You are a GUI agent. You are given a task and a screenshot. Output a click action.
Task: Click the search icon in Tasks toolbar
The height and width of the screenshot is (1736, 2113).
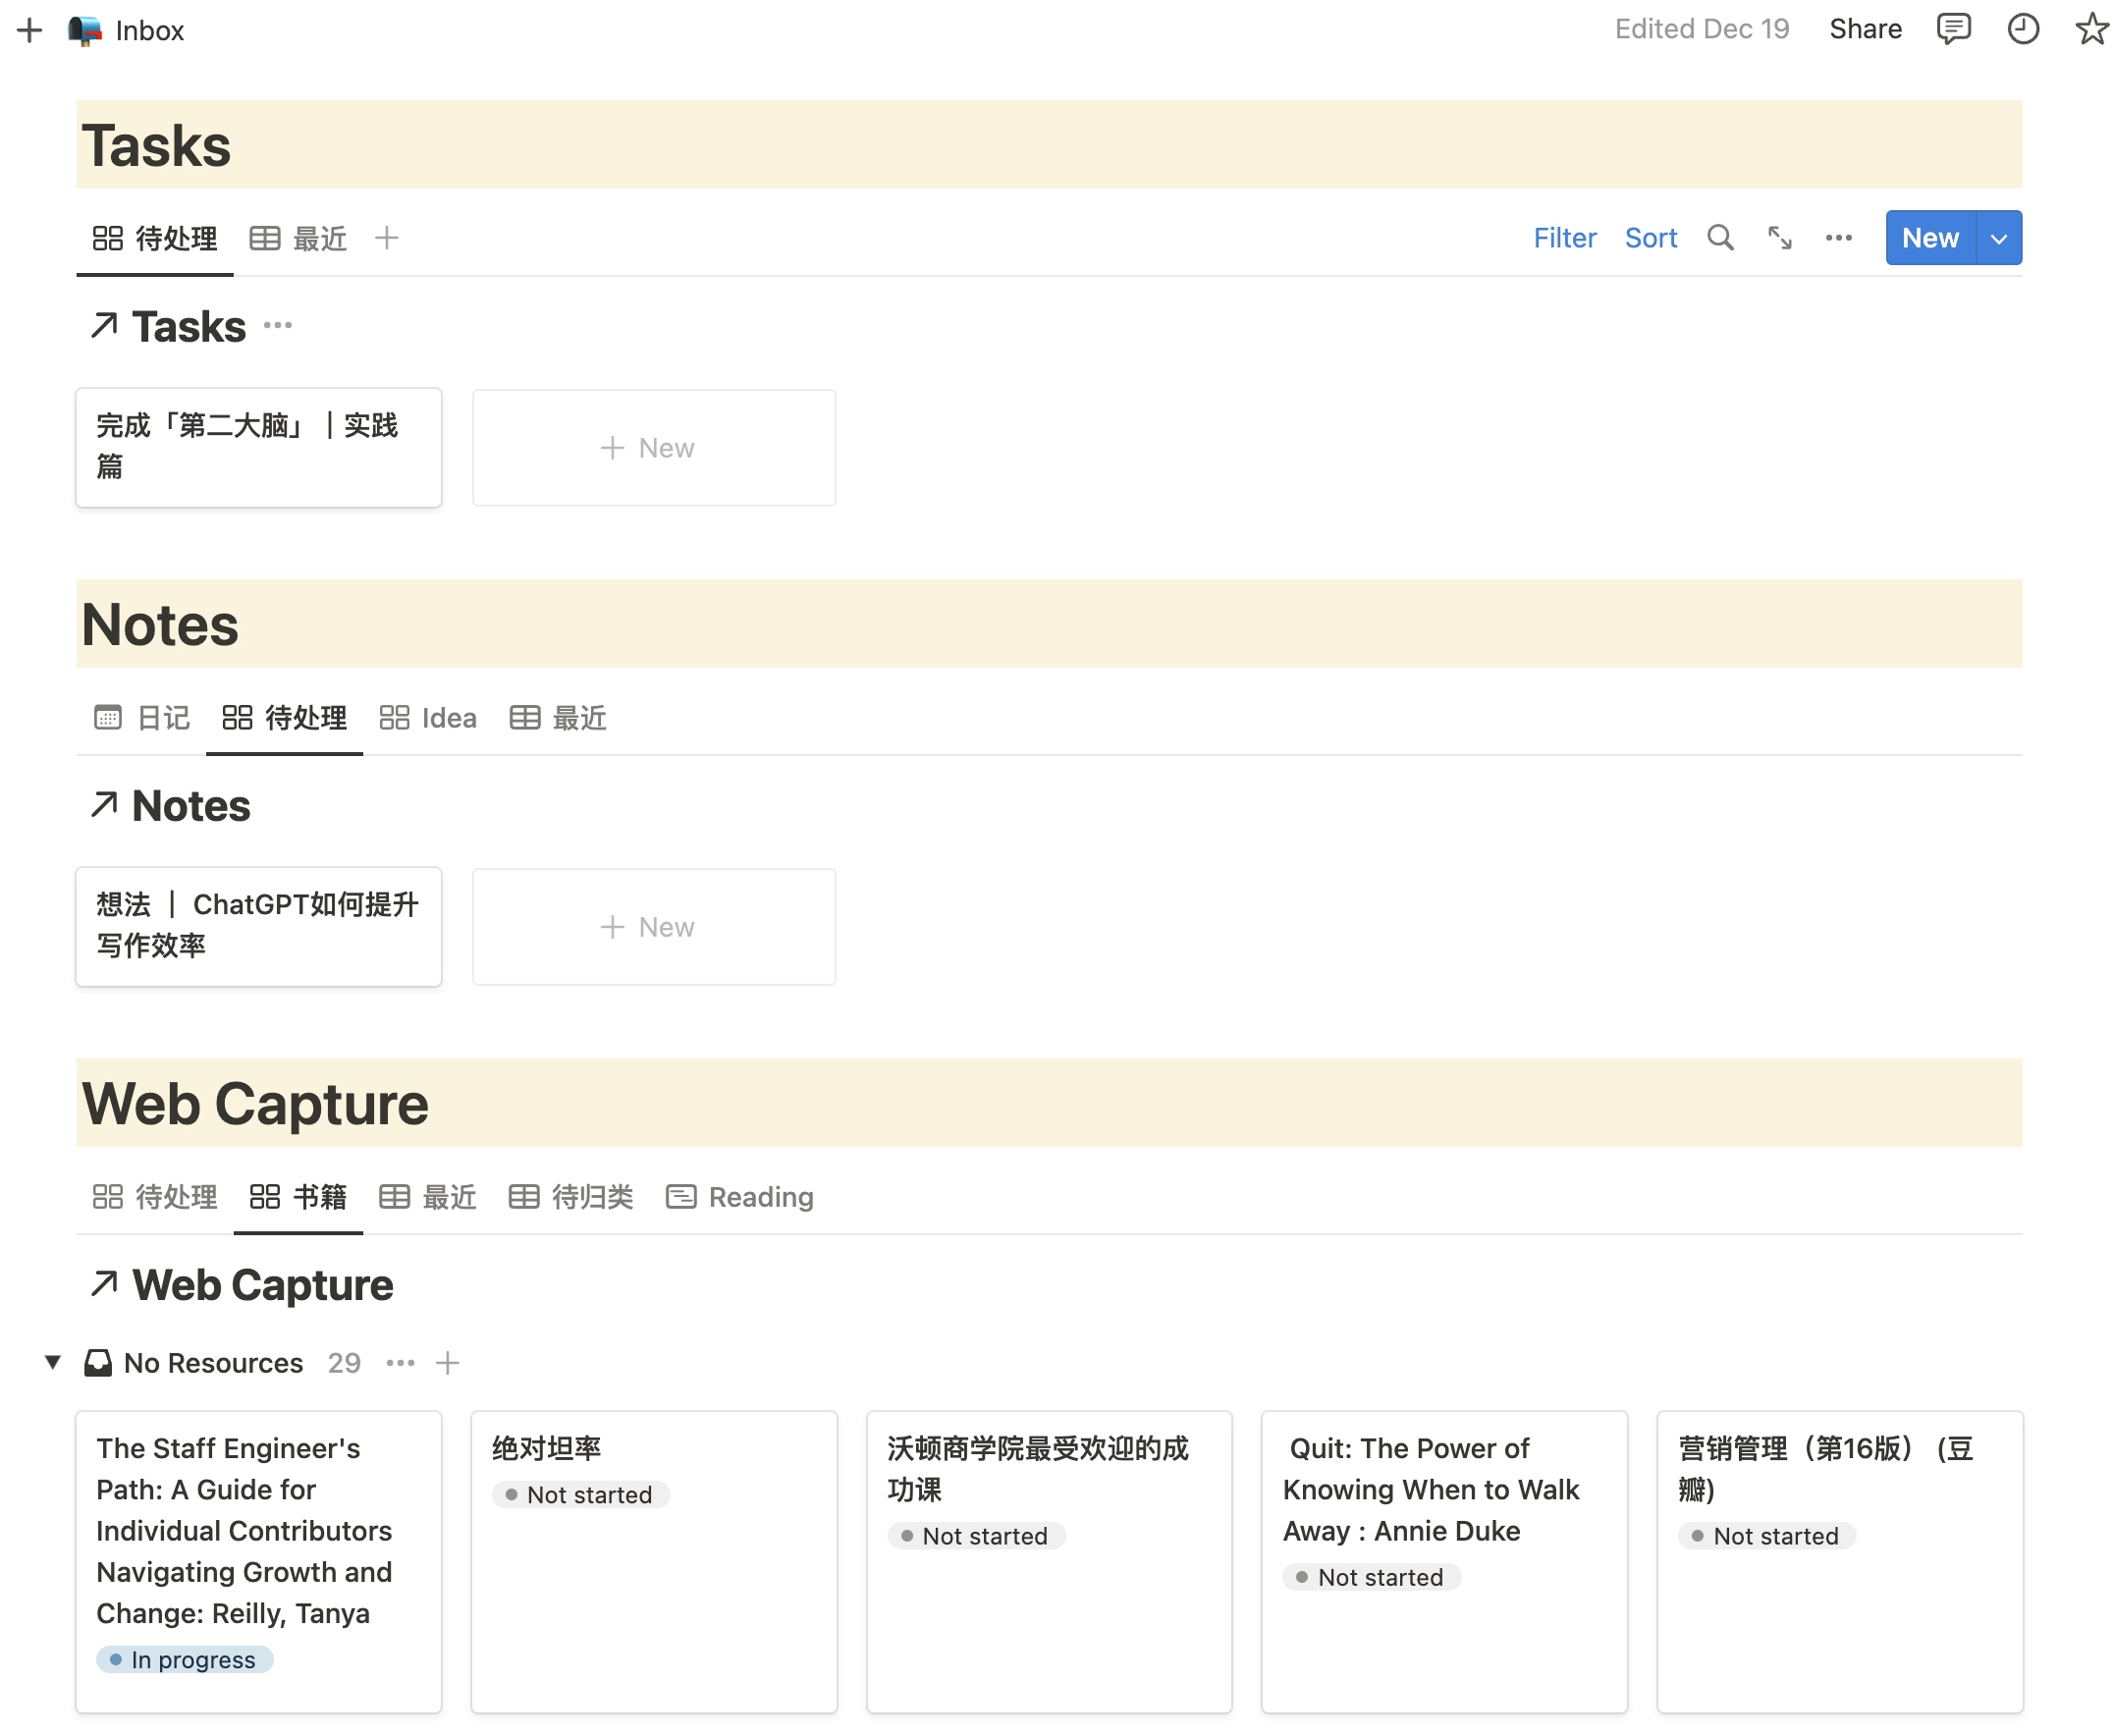pos(1719,238)
